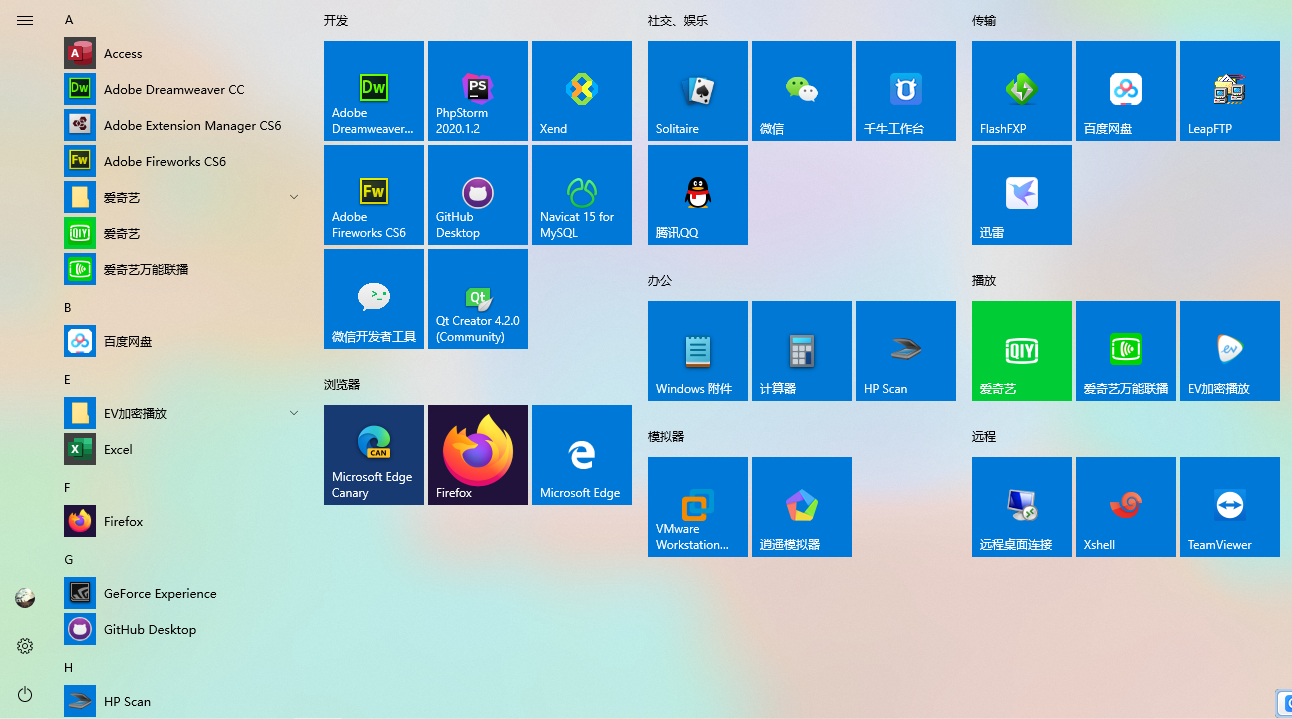
Task: Launch the HP Scan tile
Action: [x=906, y=351]
